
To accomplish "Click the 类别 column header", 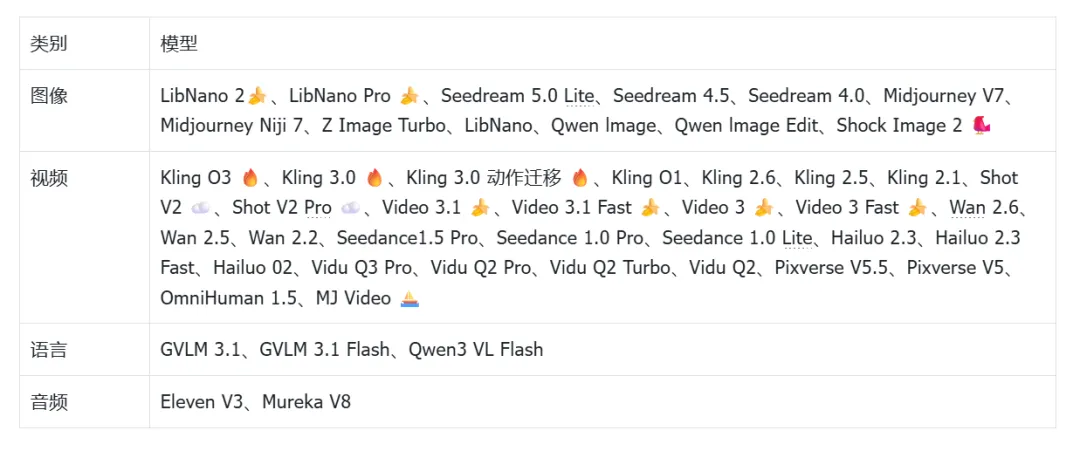I will [x=49, y=44].
